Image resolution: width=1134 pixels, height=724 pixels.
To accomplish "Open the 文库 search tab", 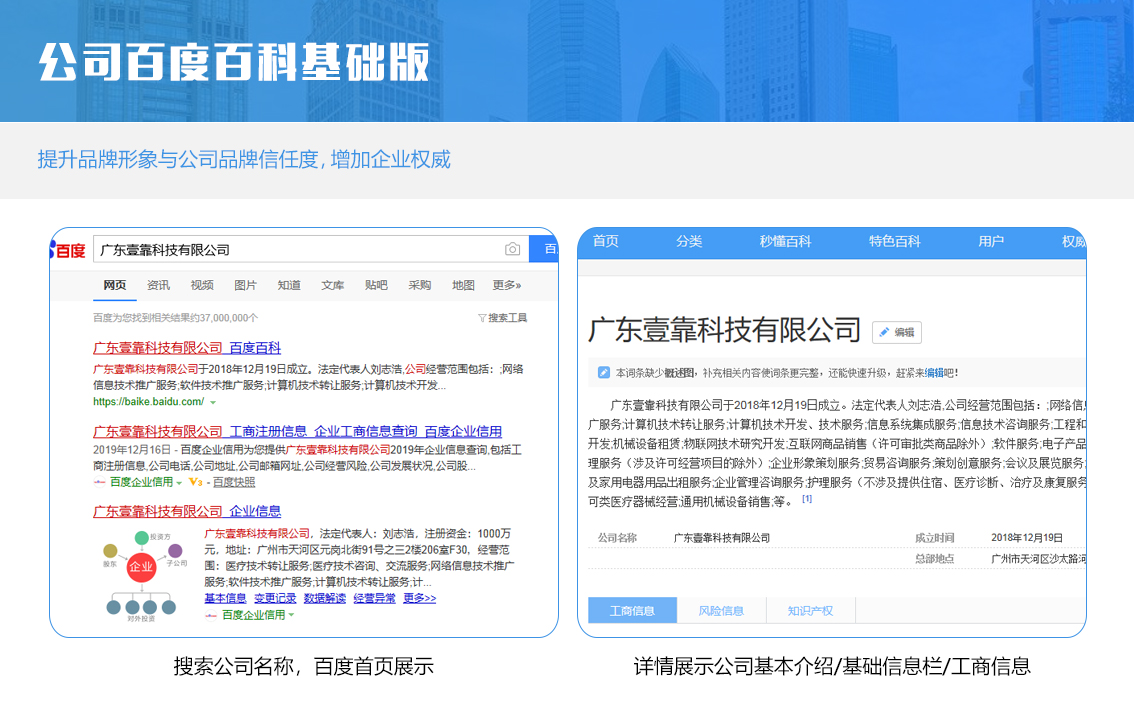I will click(x=333, y=285).
